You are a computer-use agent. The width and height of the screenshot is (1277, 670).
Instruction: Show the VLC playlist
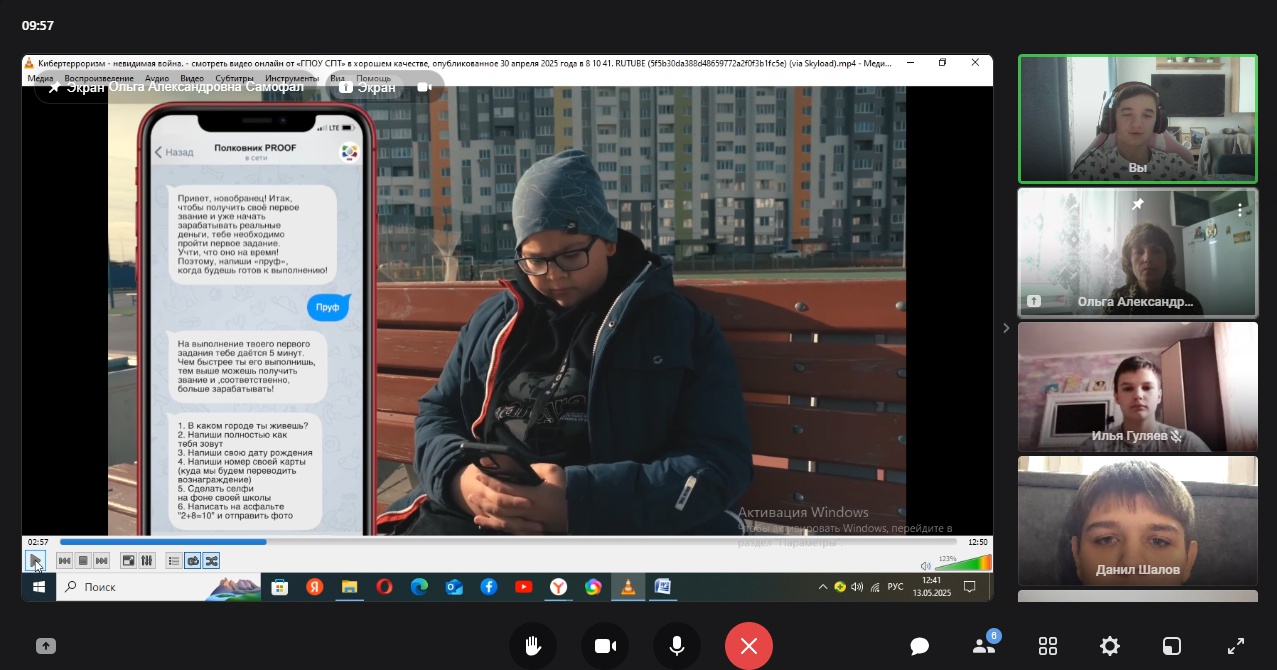coord(174,561)
